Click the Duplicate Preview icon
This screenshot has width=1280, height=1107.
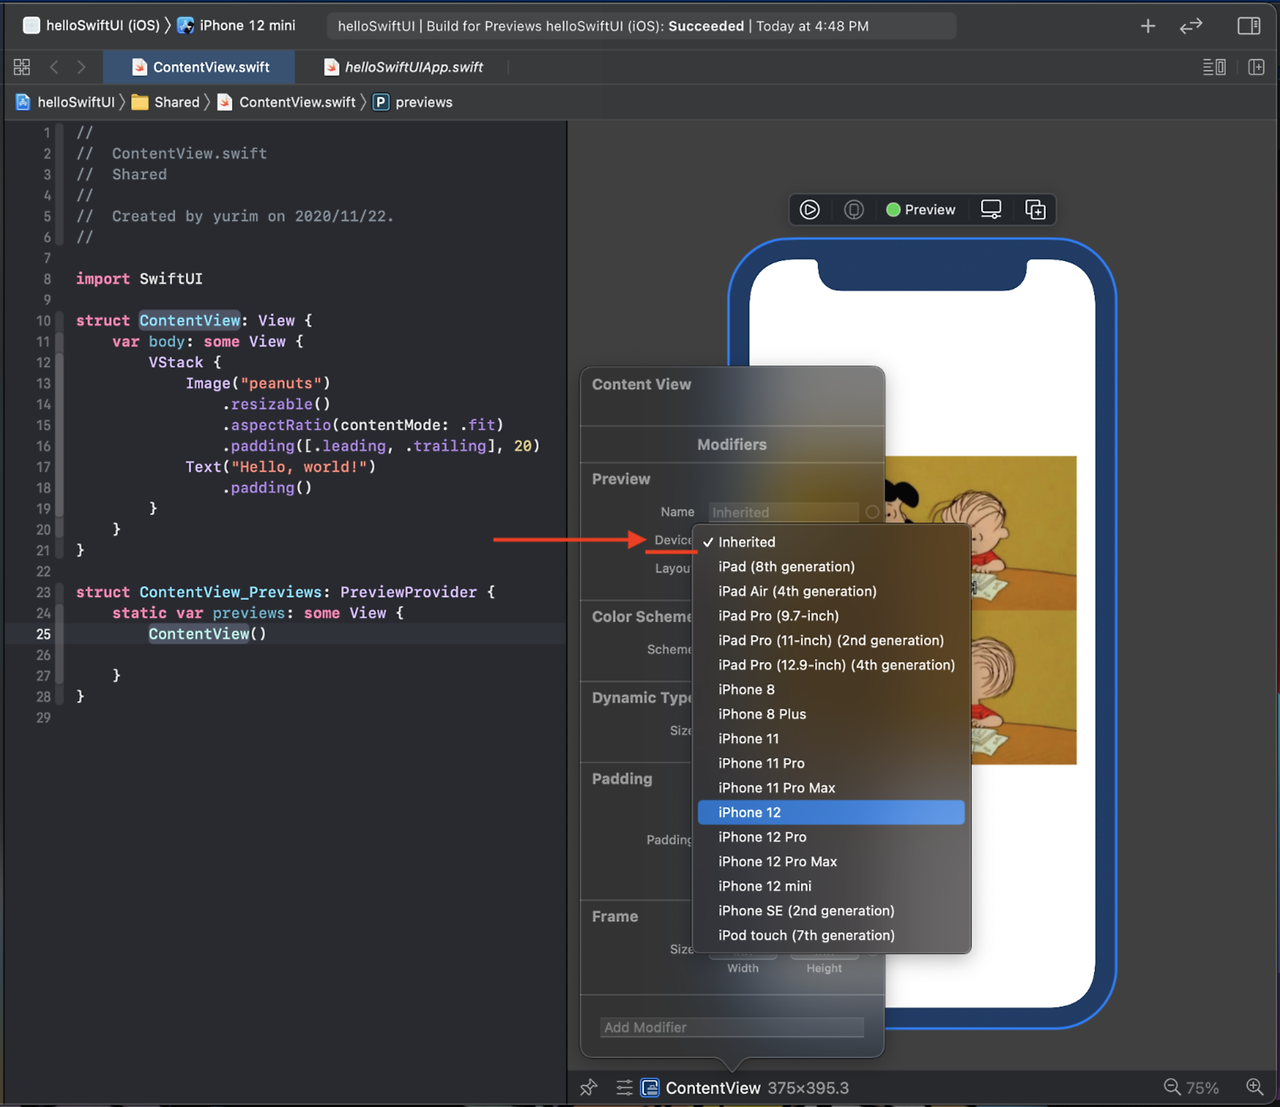pos(1035,210)
